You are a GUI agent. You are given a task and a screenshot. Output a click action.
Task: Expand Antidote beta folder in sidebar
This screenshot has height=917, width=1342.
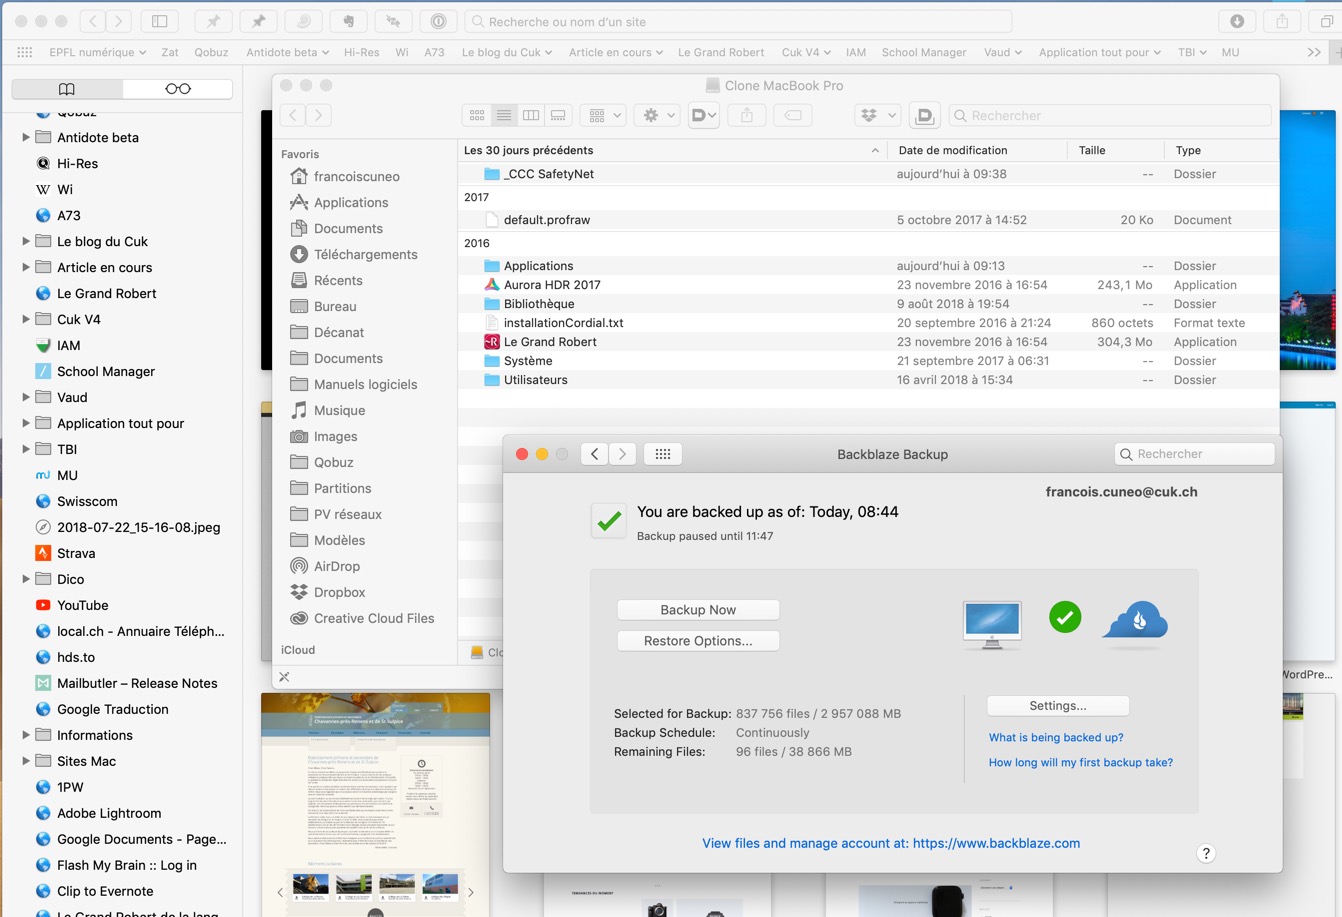coord(25,137)
